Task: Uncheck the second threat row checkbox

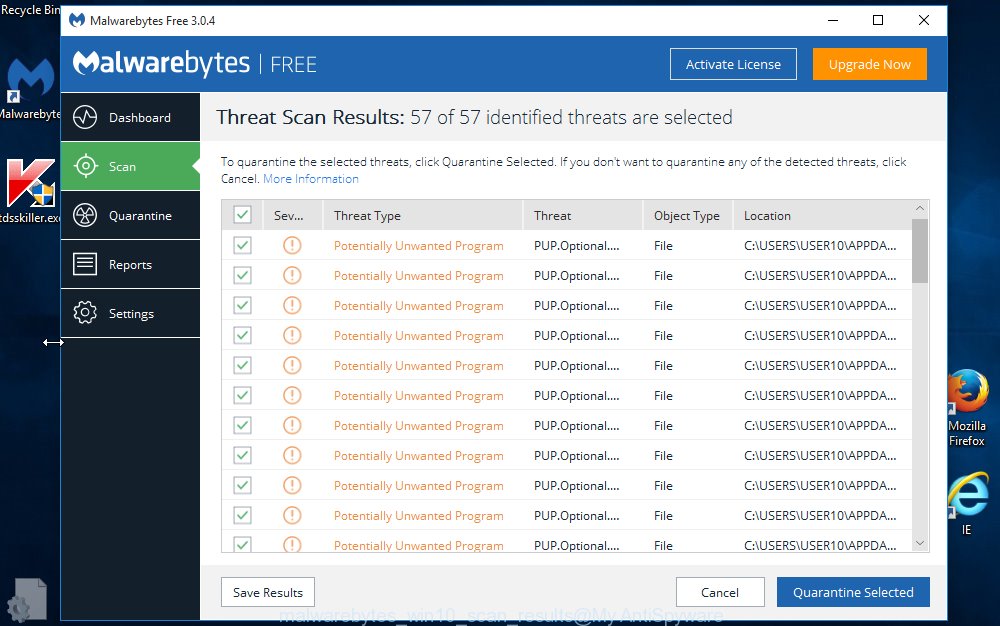Action: point(242,276)
